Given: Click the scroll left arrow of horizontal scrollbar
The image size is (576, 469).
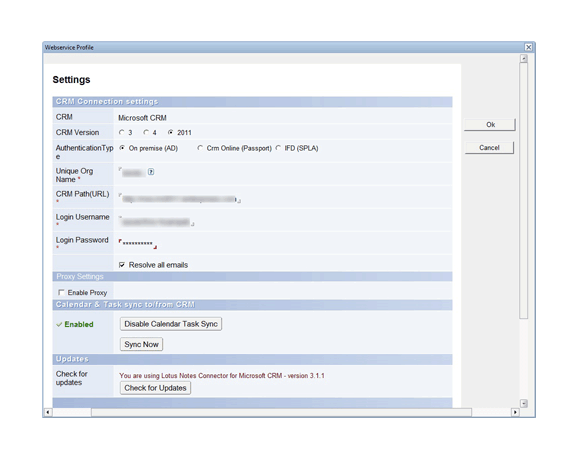Looking at the screenshot, I should [x=48, y=412].
